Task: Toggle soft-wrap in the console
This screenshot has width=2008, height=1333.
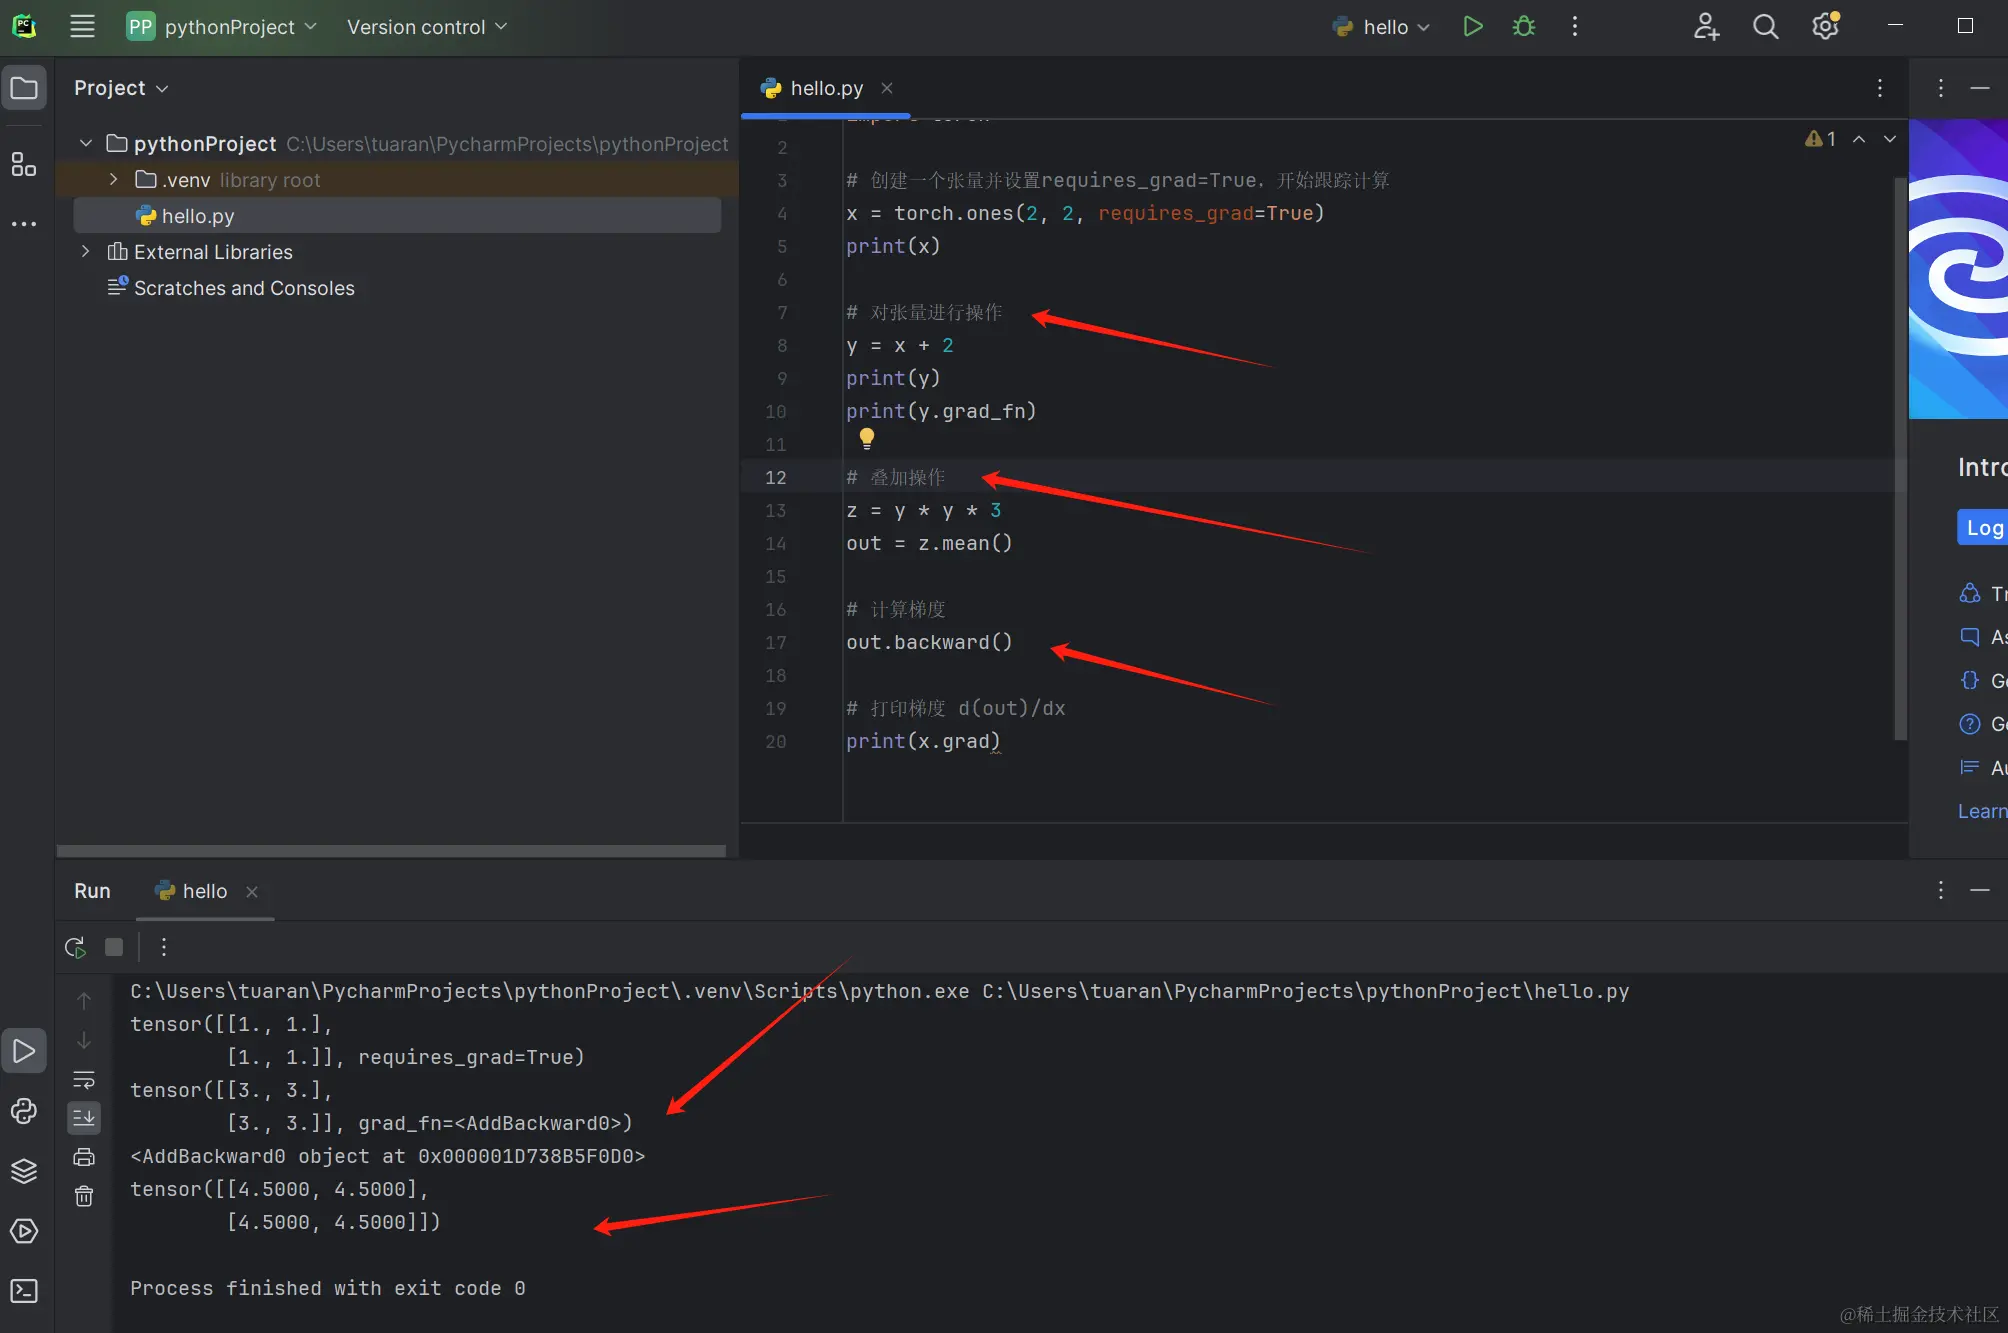Action: [84, 1079]
